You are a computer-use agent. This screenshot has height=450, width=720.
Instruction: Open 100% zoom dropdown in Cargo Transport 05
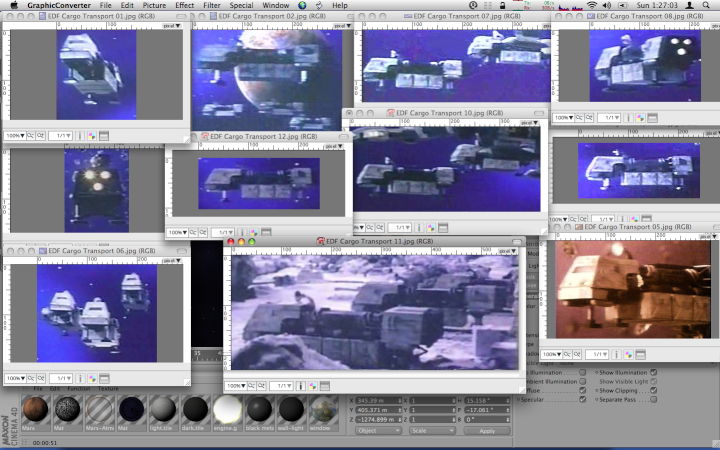coord(551,354)
